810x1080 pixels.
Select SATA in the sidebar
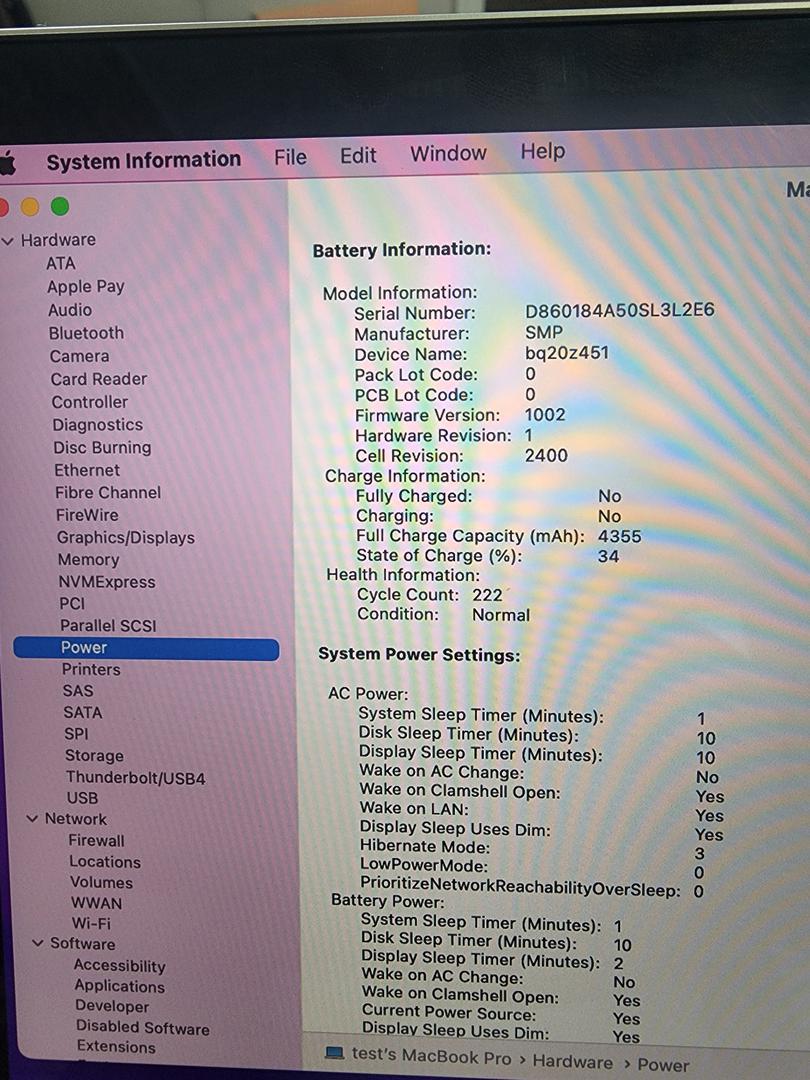pyautogui.click(x=82, y=712)
